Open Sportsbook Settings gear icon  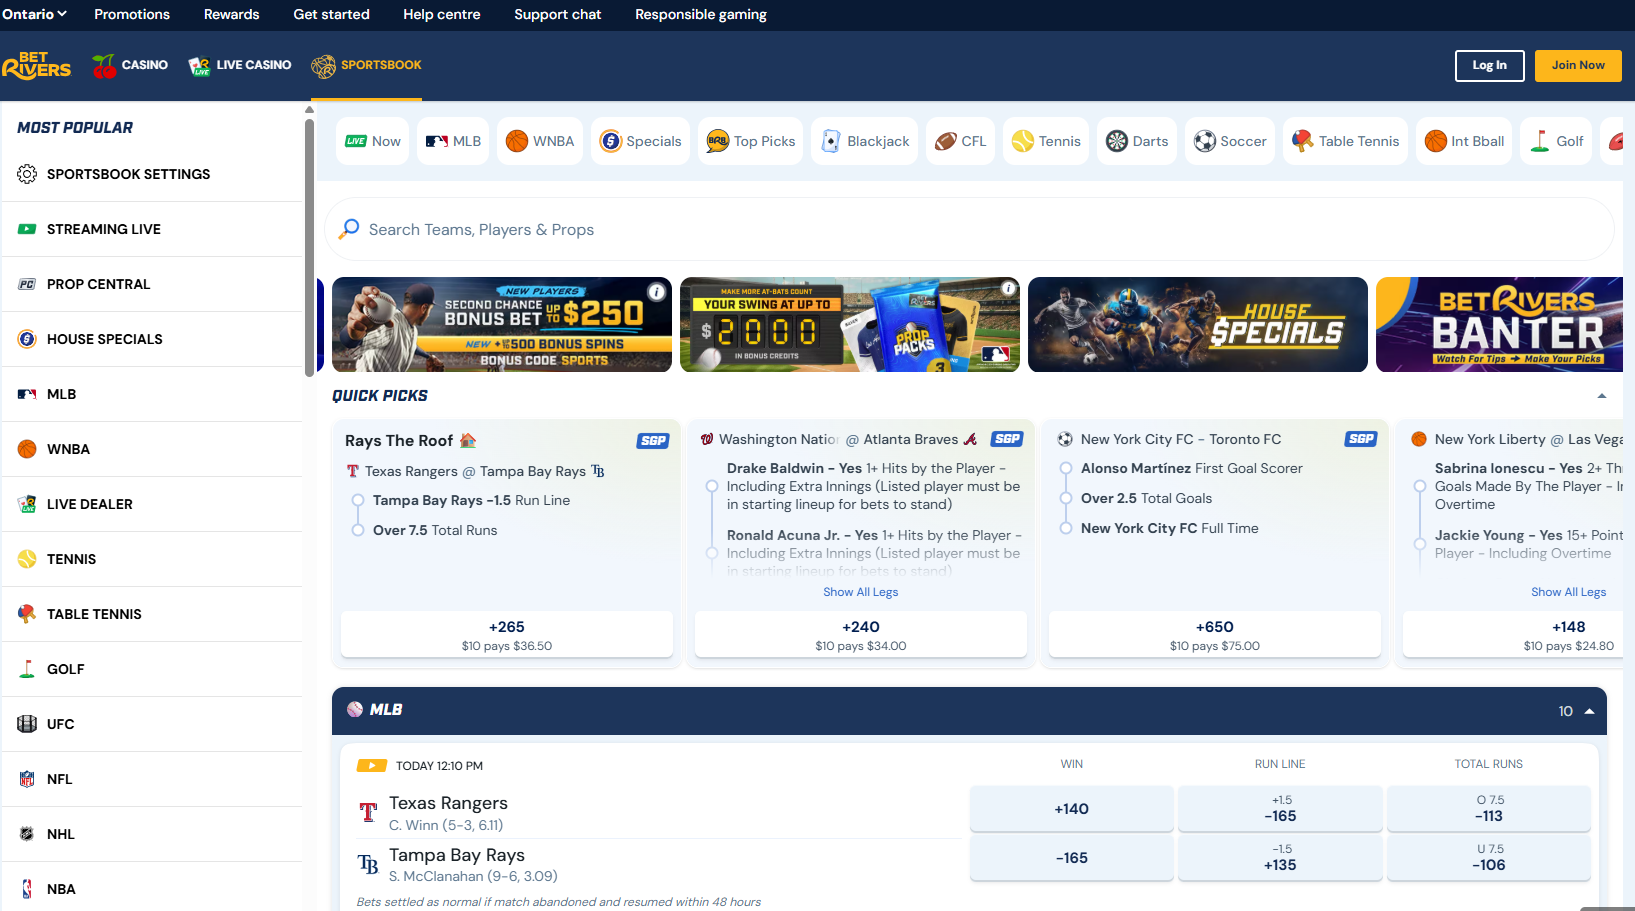27,174
